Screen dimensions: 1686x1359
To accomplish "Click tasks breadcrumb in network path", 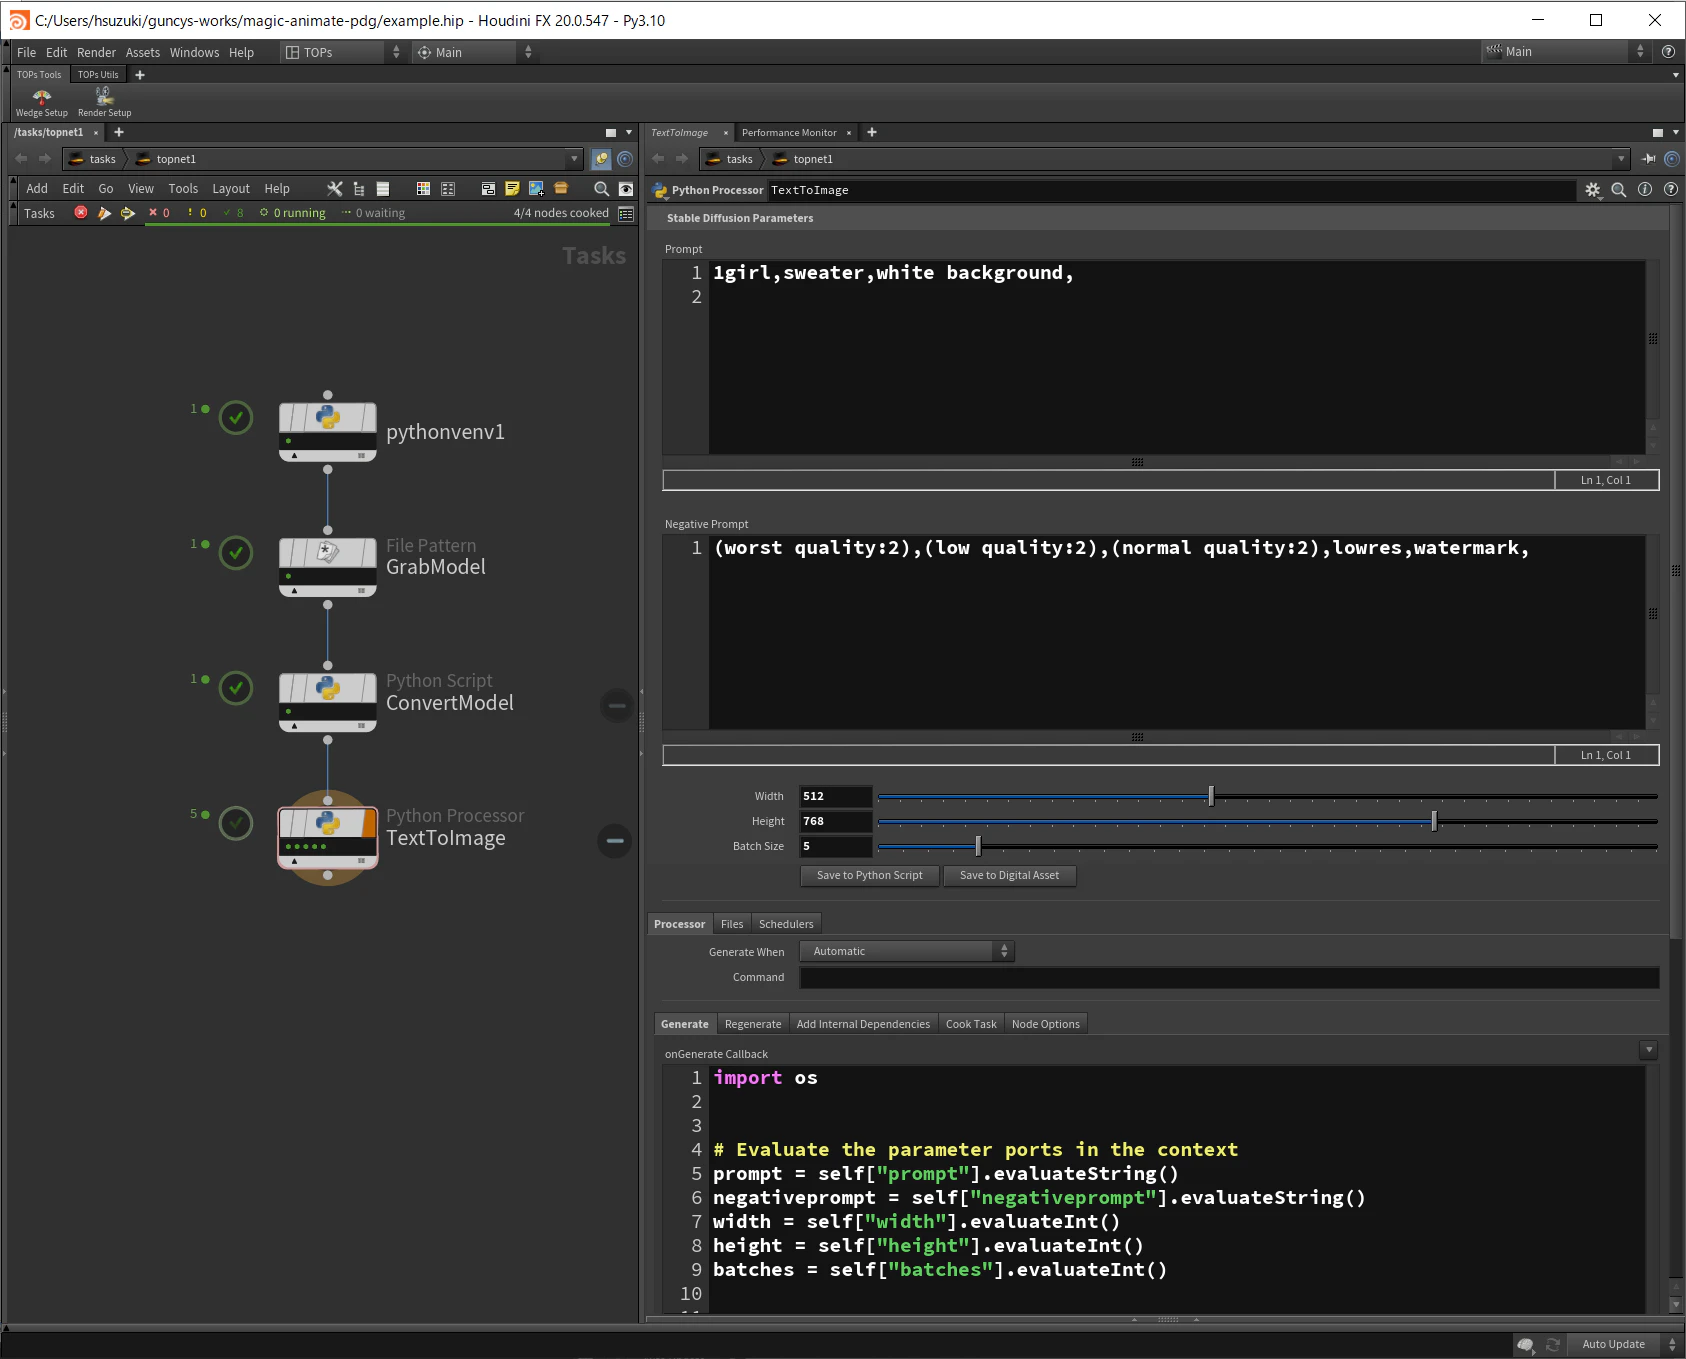I will pos(92,159).
